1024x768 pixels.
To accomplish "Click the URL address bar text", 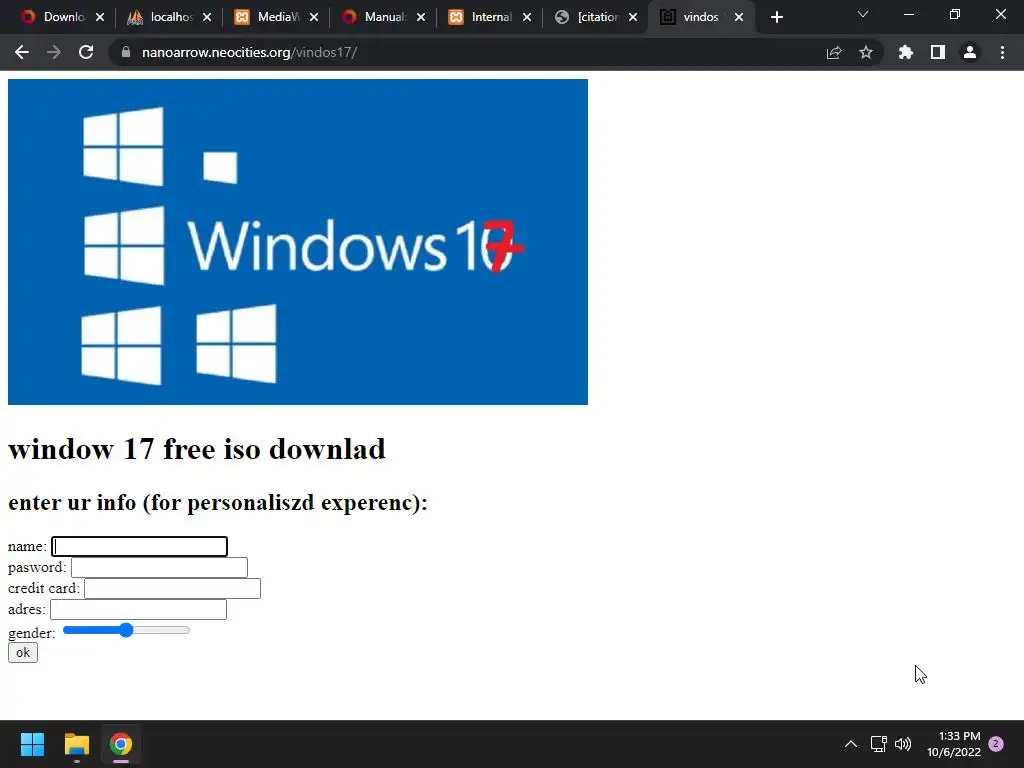I will point(249,52).
